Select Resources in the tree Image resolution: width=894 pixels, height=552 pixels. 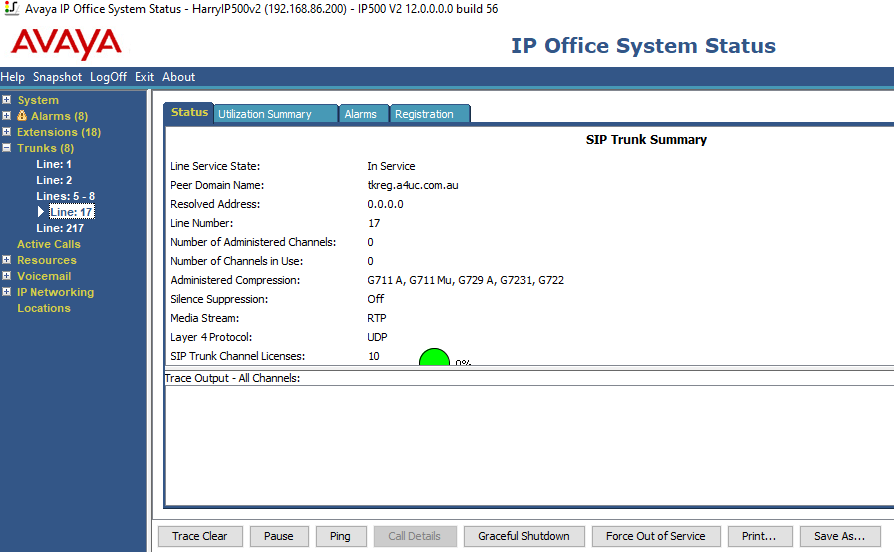47,260
